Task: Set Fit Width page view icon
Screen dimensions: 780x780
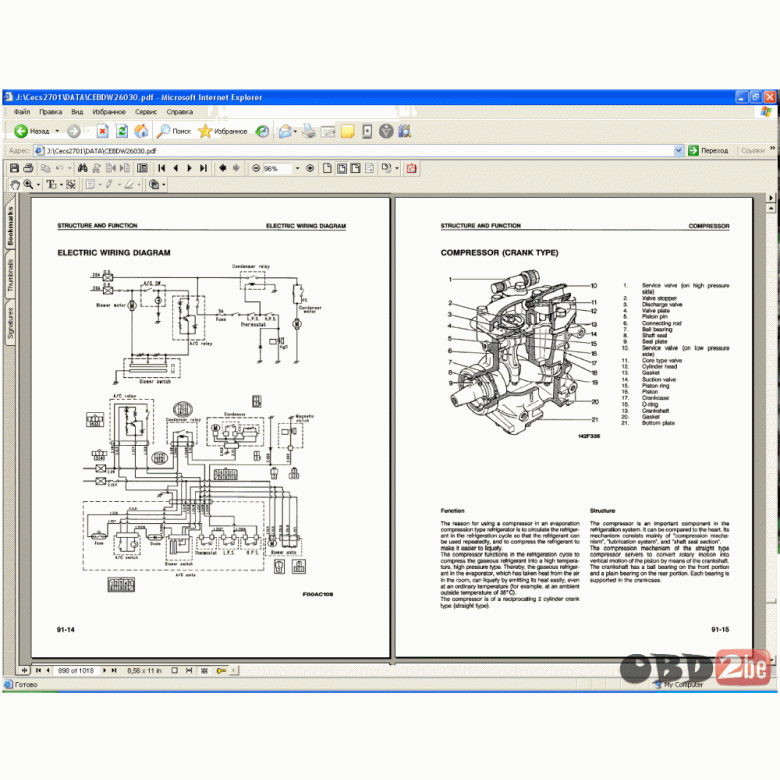Action: tap(355, 168)
